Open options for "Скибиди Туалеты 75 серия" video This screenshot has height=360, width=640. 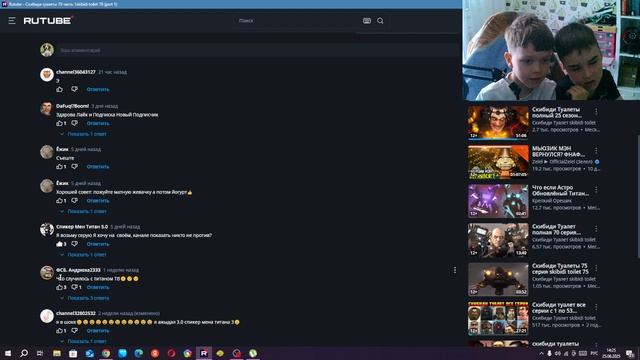[596, 268]
